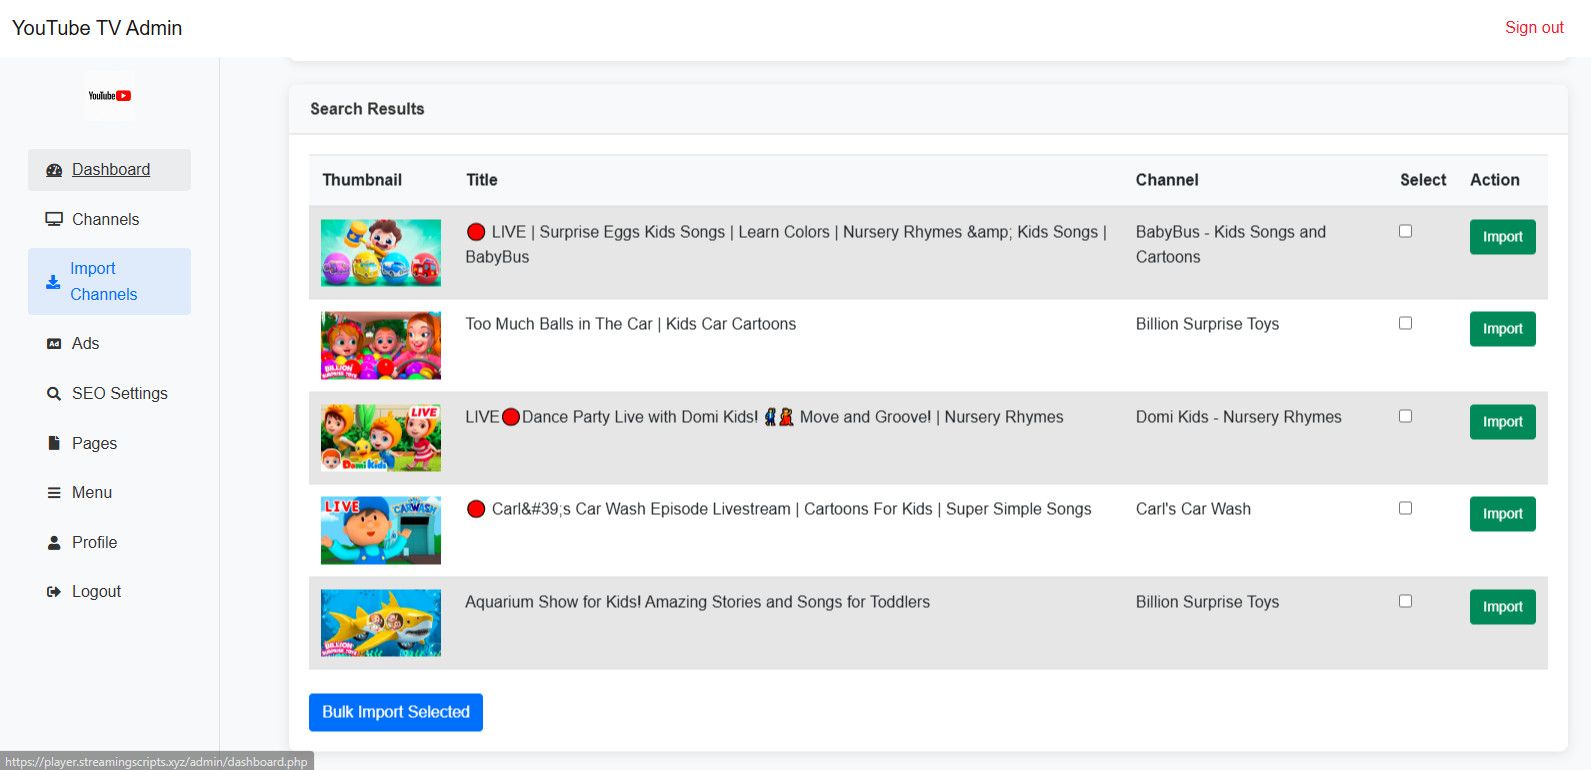This screenshot has width=1591, height=770.
Task: Click the Logout arrow icon
Action: 54,592
